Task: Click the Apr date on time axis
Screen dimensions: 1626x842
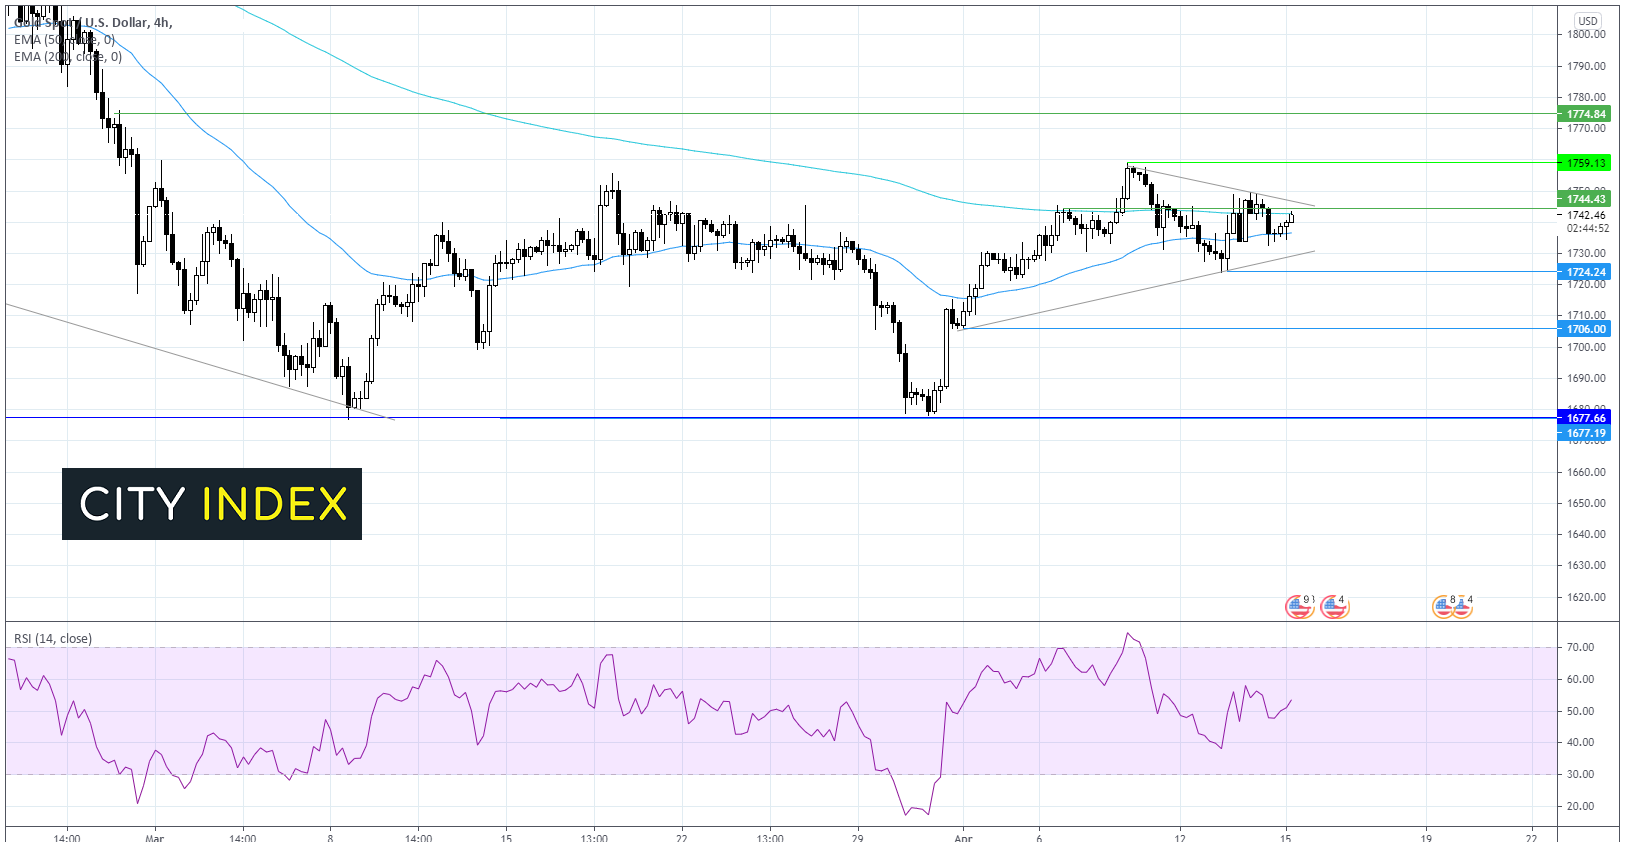Action: coord(963,837)
